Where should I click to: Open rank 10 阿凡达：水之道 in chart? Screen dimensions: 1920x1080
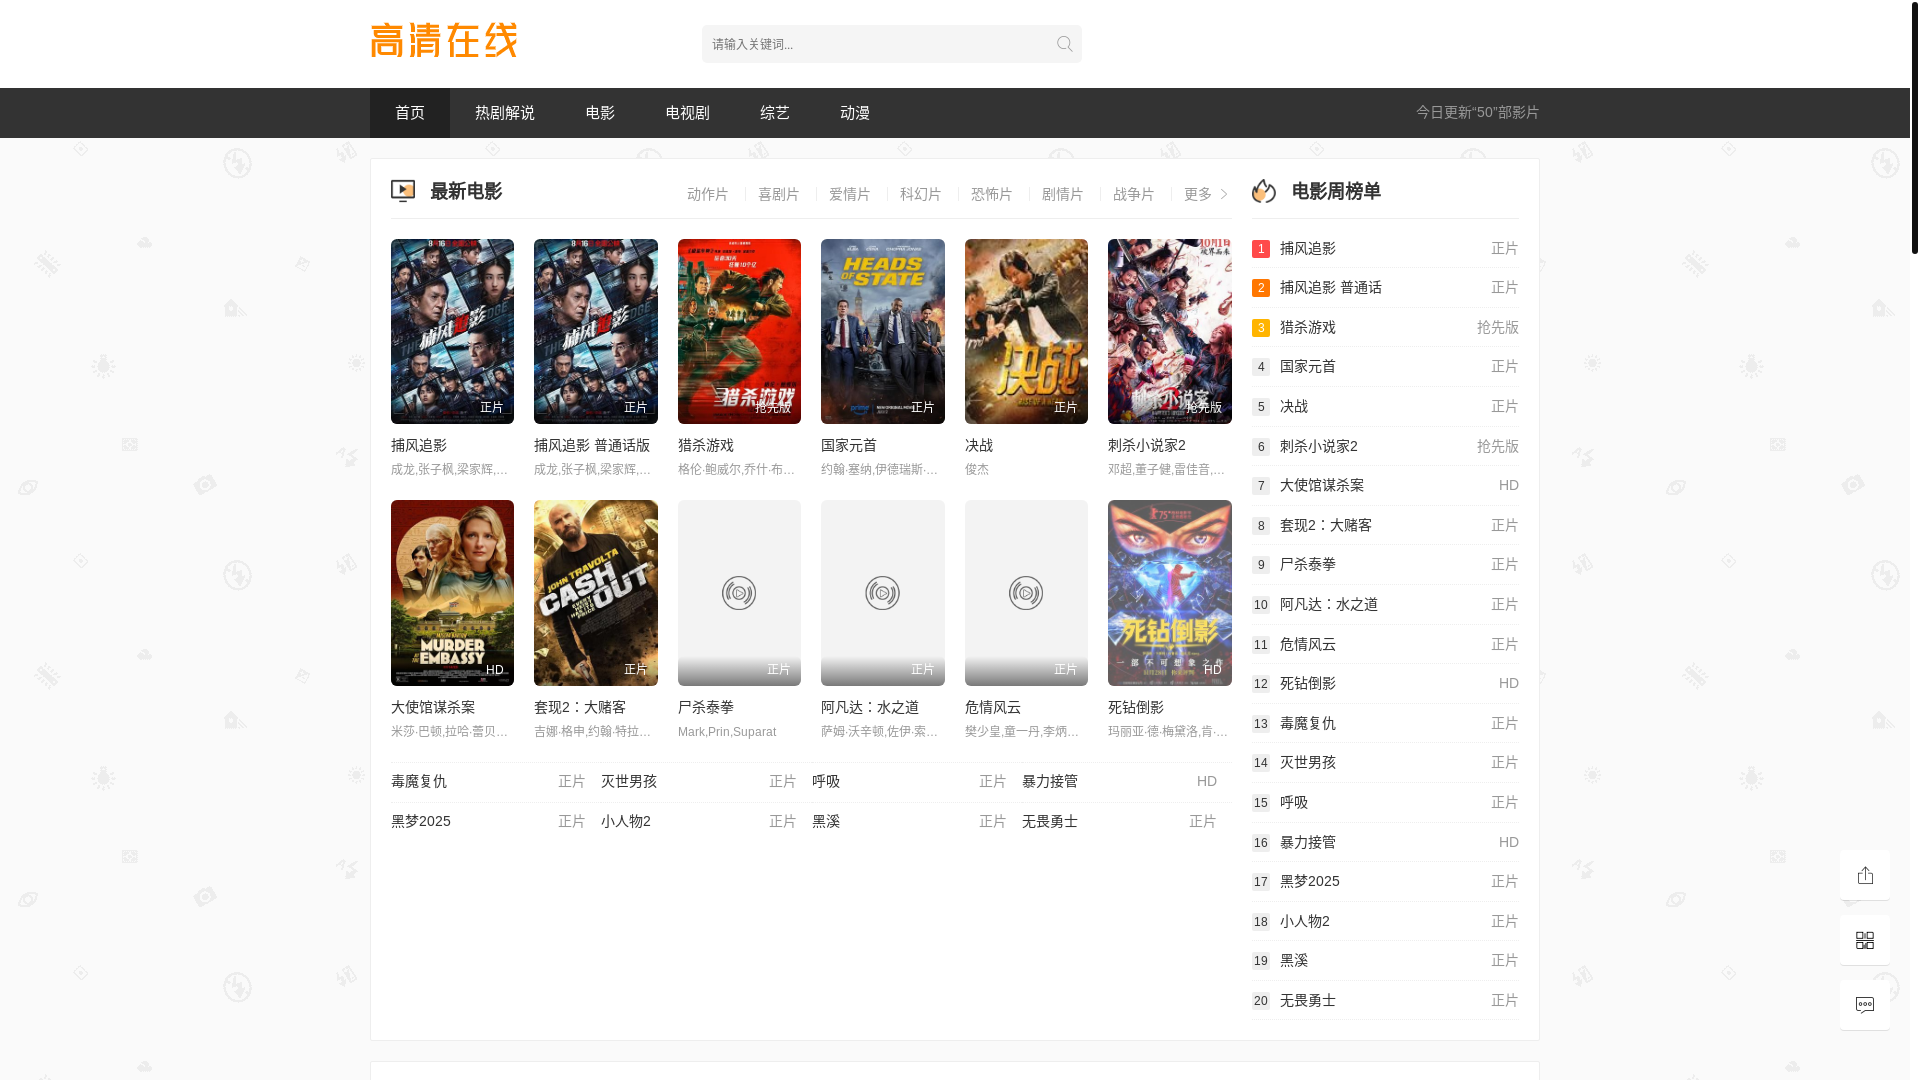pyautogui.click(x=1385, y=604)
